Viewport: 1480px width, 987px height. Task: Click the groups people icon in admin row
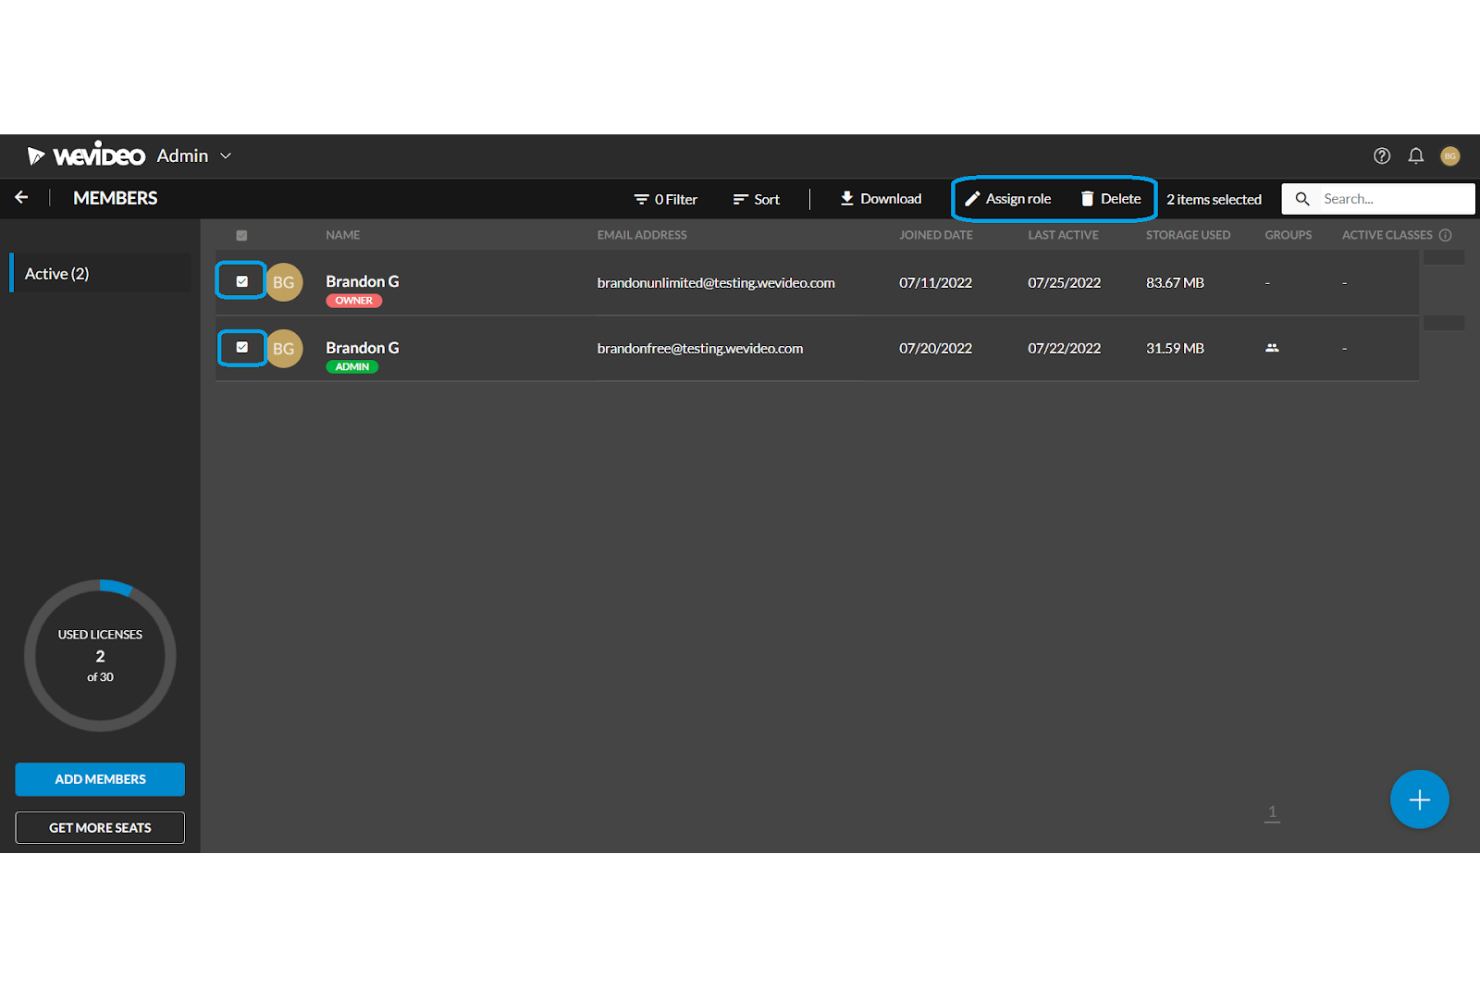coord(1272,348)
